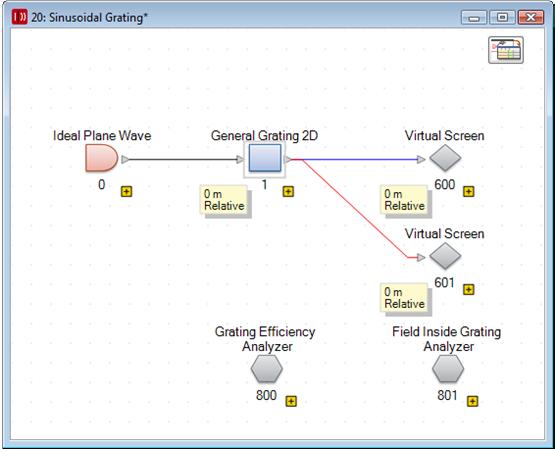Screen dimensions: 555x452
Task: Expand plus box beside Virtual Screen 601
Action: pos(469,290)
